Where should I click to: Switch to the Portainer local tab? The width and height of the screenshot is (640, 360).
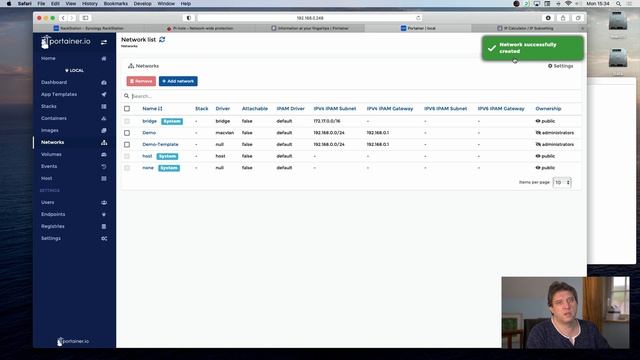point(418,28)
